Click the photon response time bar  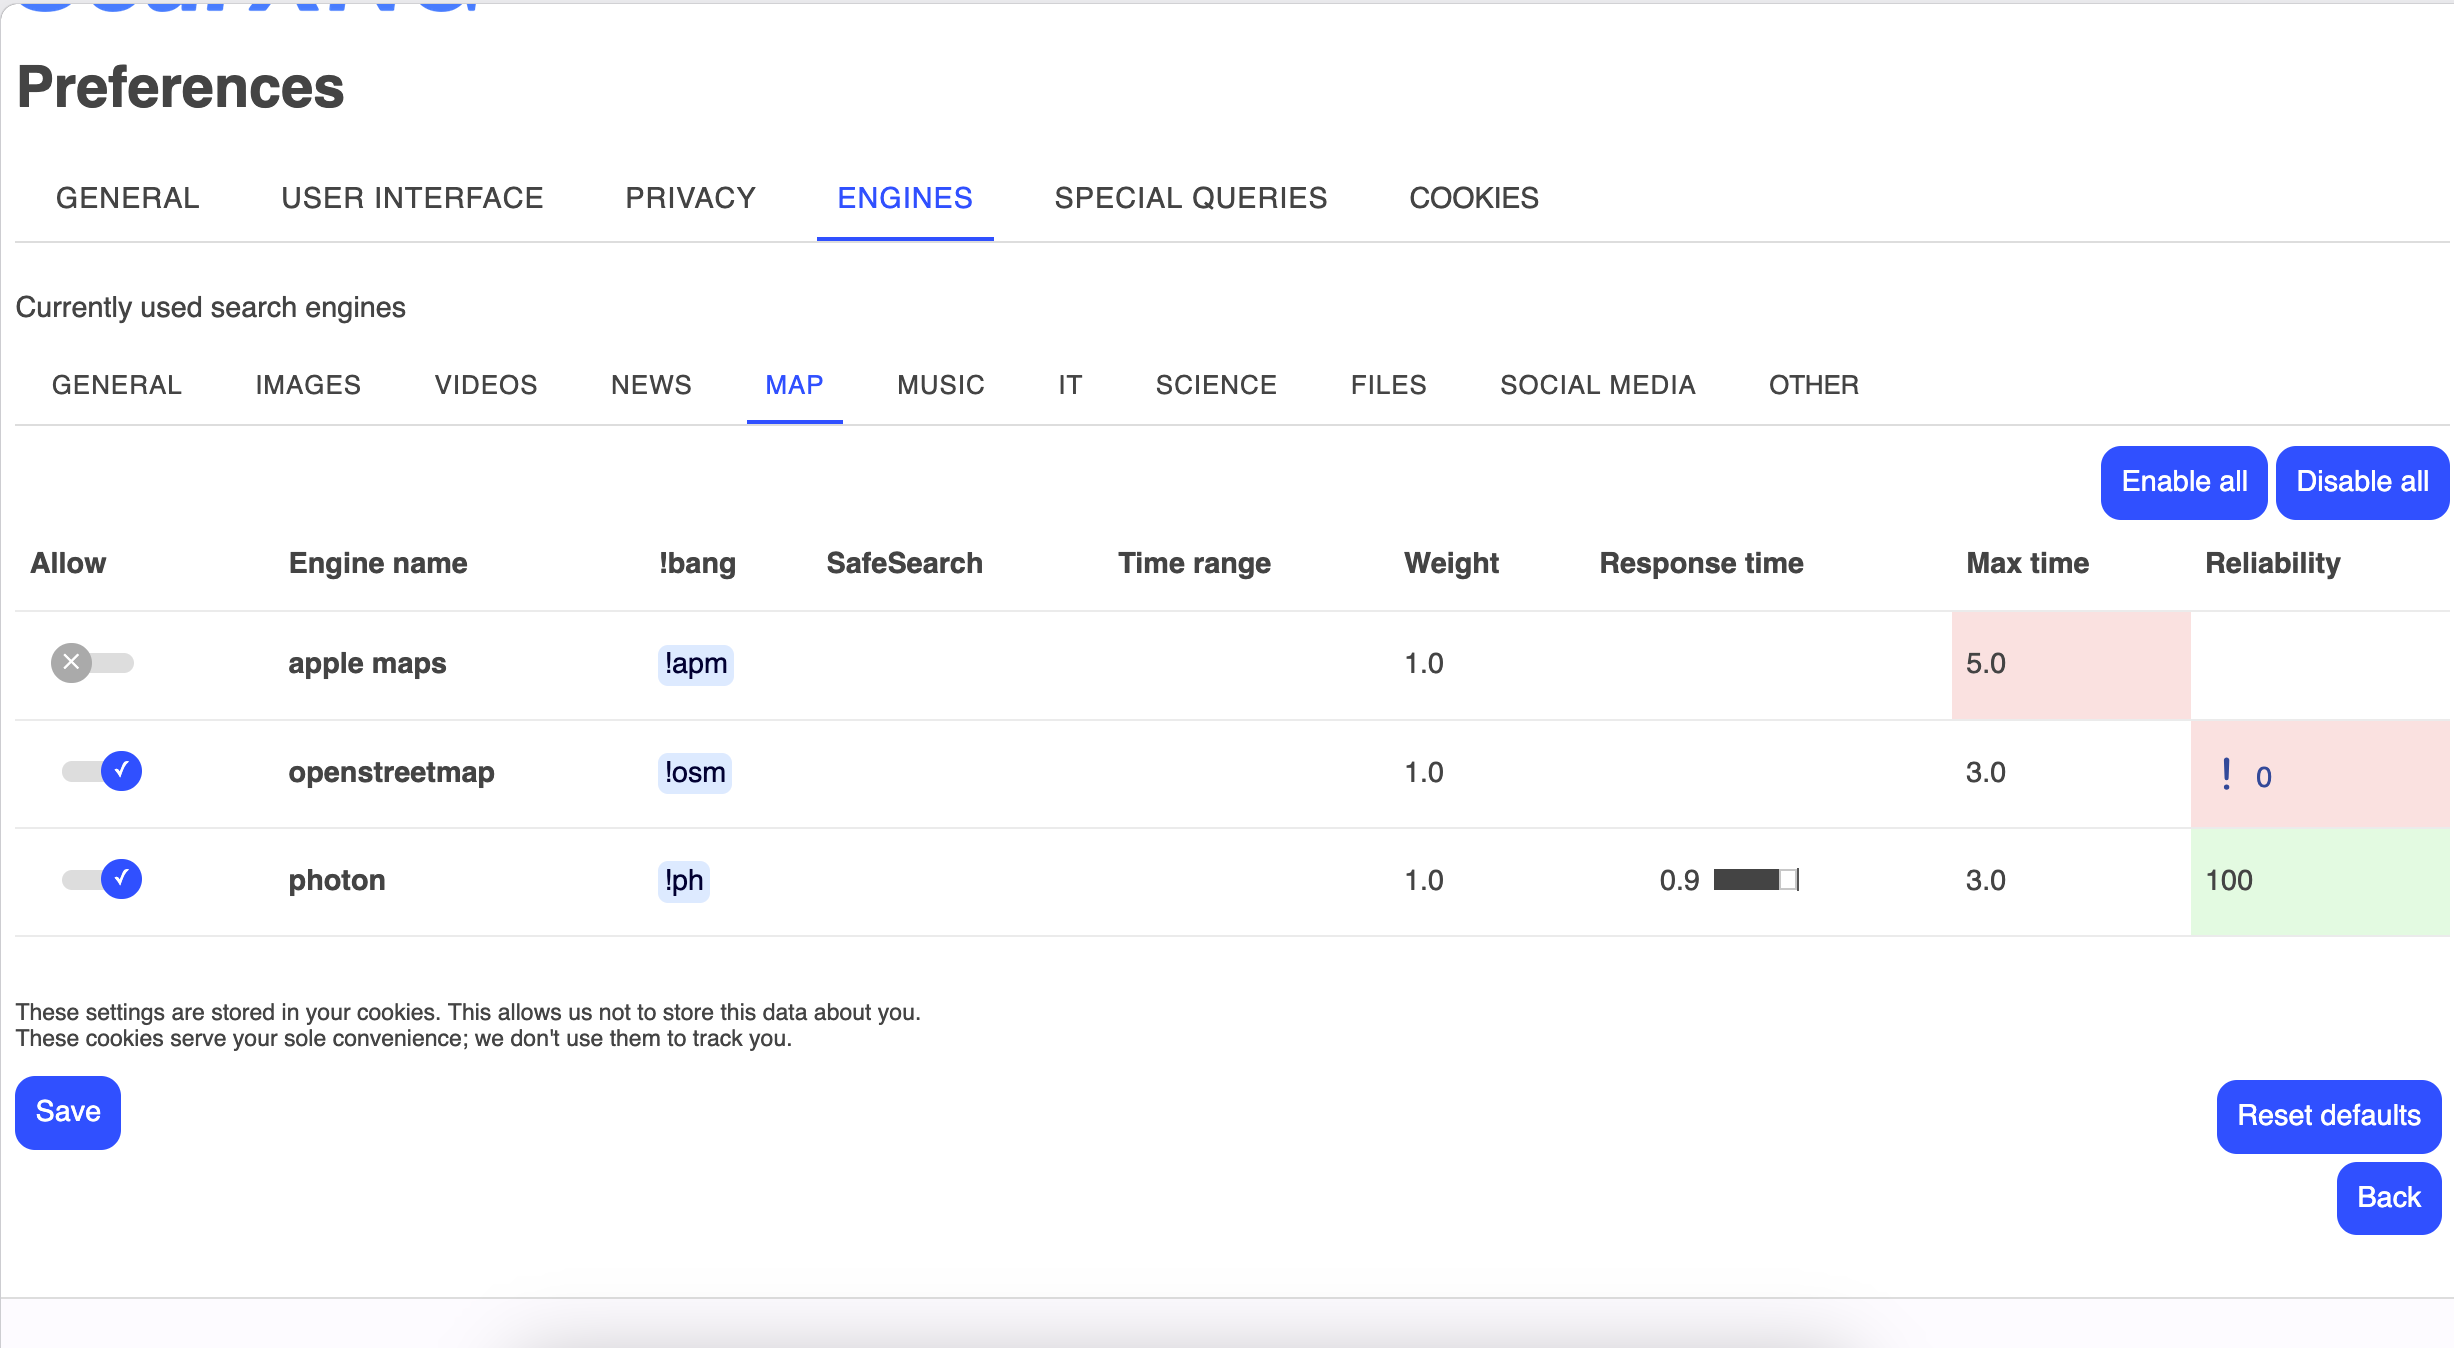[x=1756, y=880]
